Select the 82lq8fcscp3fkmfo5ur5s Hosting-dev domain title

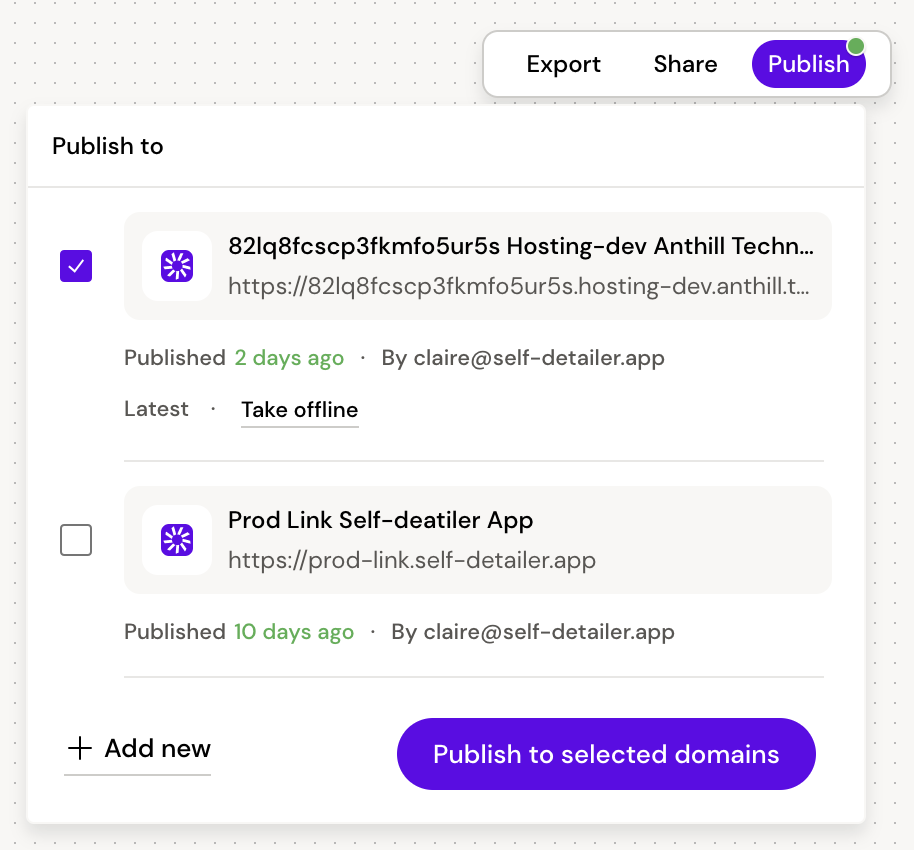pyautogui.click(x=520, y=246)
